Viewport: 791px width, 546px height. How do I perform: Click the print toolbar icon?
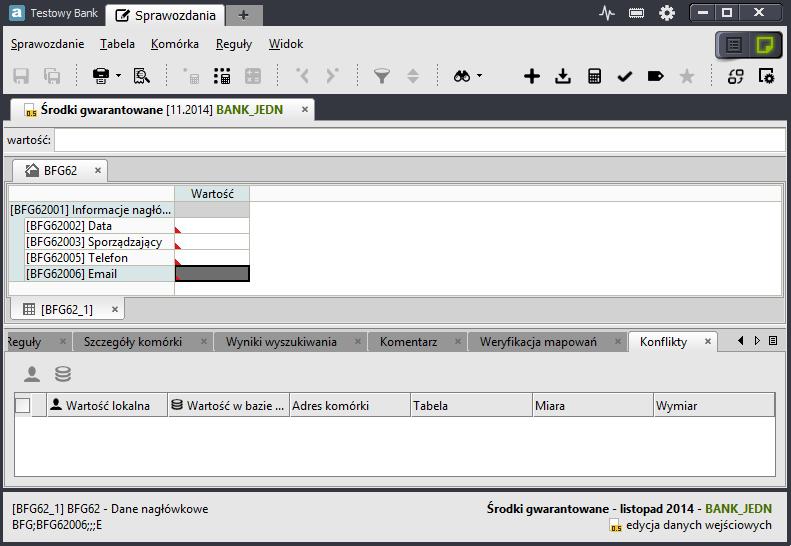coord(101,76)
